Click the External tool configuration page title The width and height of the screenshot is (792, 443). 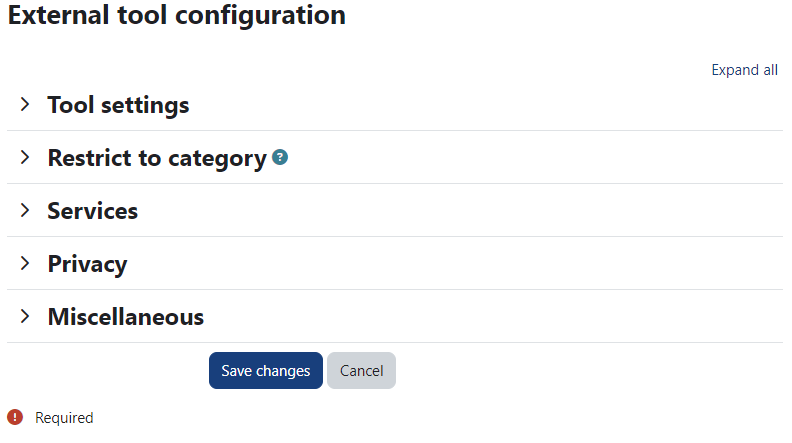(x=177, y=15)
